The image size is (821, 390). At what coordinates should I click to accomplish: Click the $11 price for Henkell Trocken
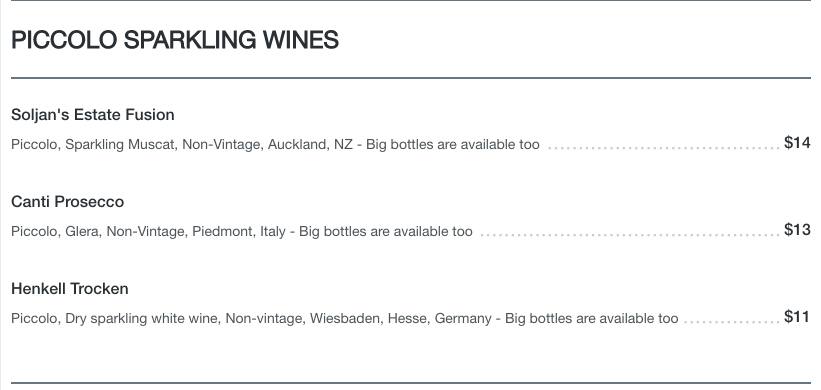(x=796, y=316)
